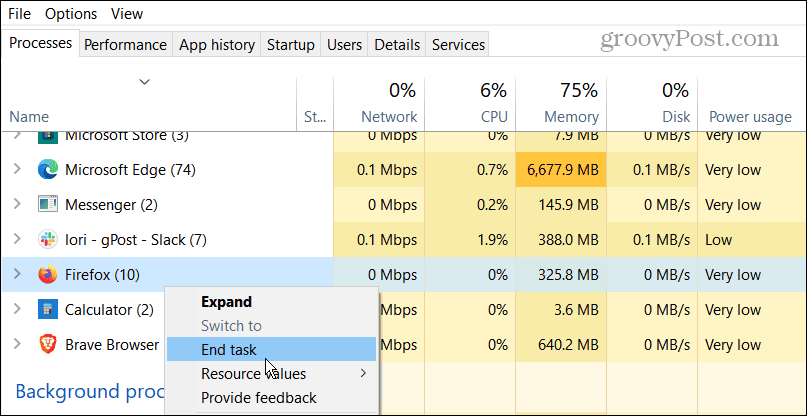Switch to the Users tab
The width and height of the screenshot is (807, 416).
click(x=344, y=45)
